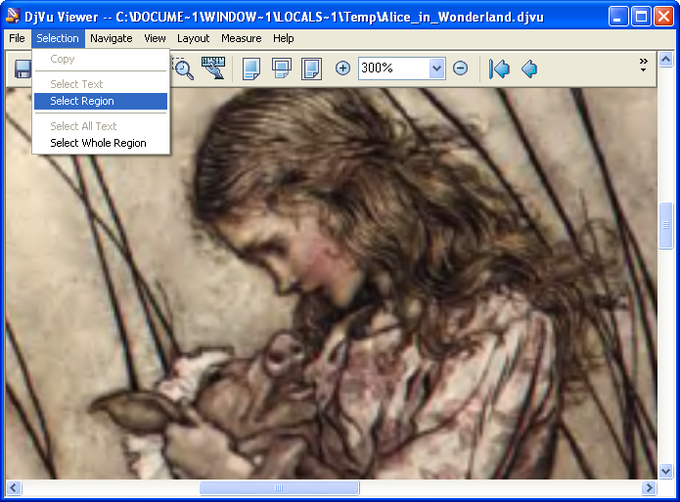This screenshot has height=502, width=680.
Task: Click the greyed Copy menu entry
Action: click(101, 59)
